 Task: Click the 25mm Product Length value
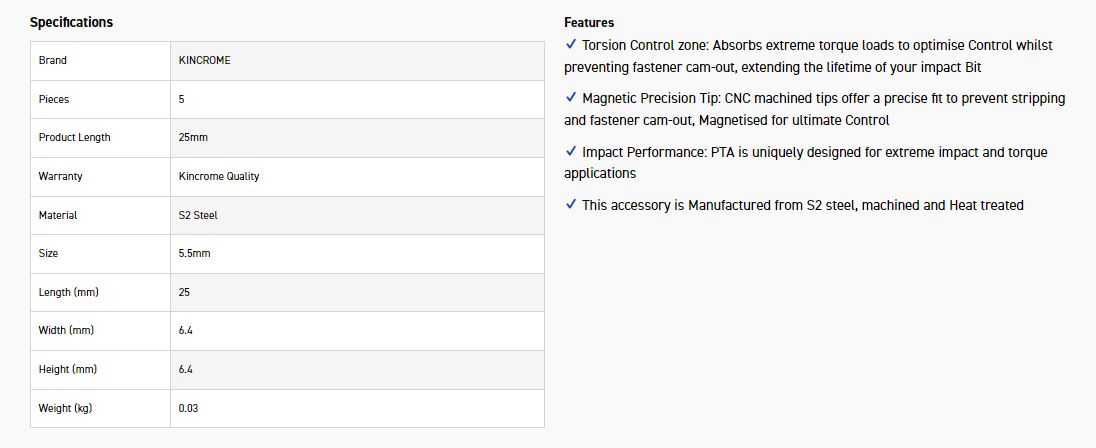193,137
